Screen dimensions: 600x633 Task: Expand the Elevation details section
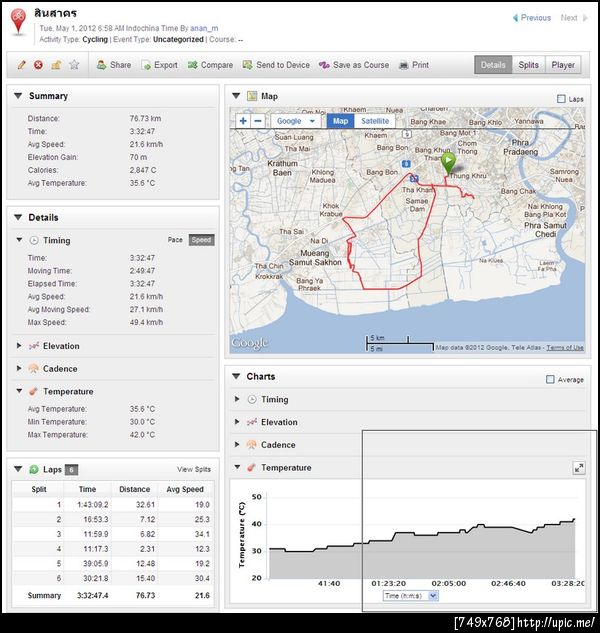(x=19, y=346)
